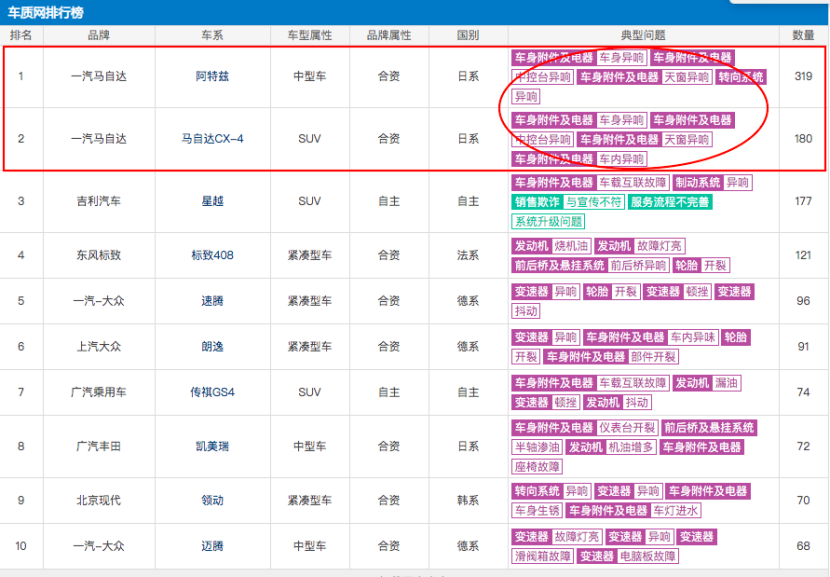Click the green 销售欺诈 tag
830x577 pixels.
click(x=535, y=202)
